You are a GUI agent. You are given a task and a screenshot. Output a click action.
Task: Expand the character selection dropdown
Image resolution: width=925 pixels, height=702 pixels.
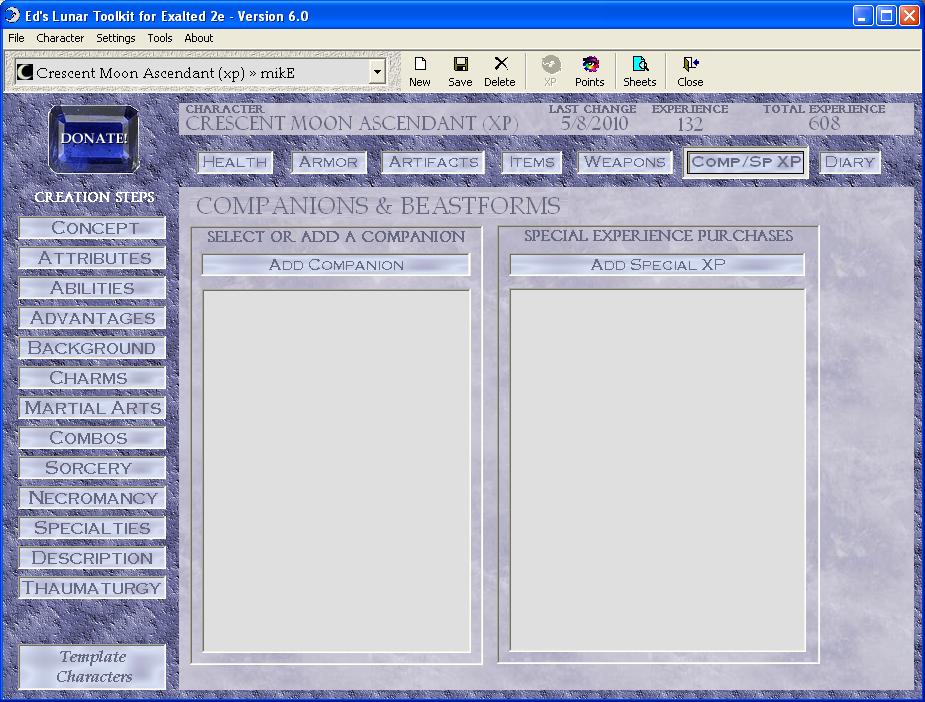pos(377,72)
